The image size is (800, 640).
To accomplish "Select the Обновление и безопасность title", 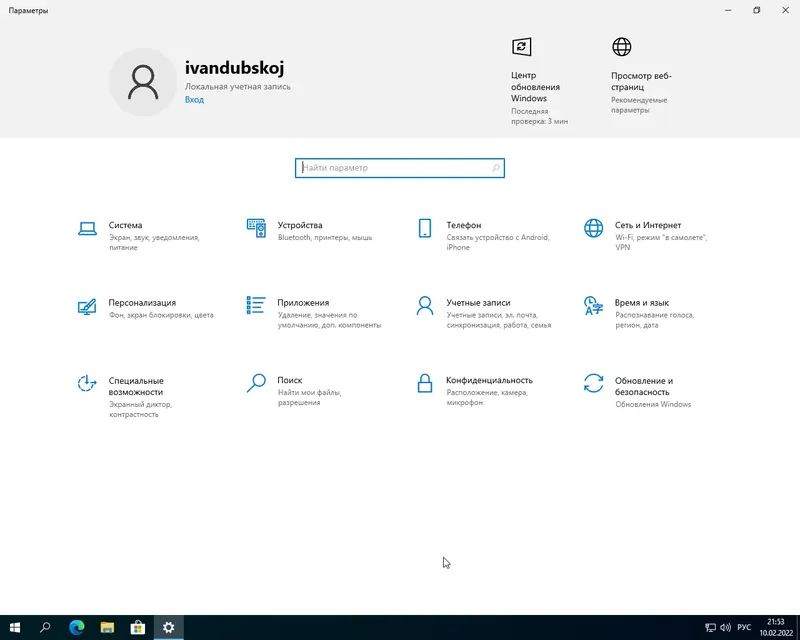I will coord(643,386).
